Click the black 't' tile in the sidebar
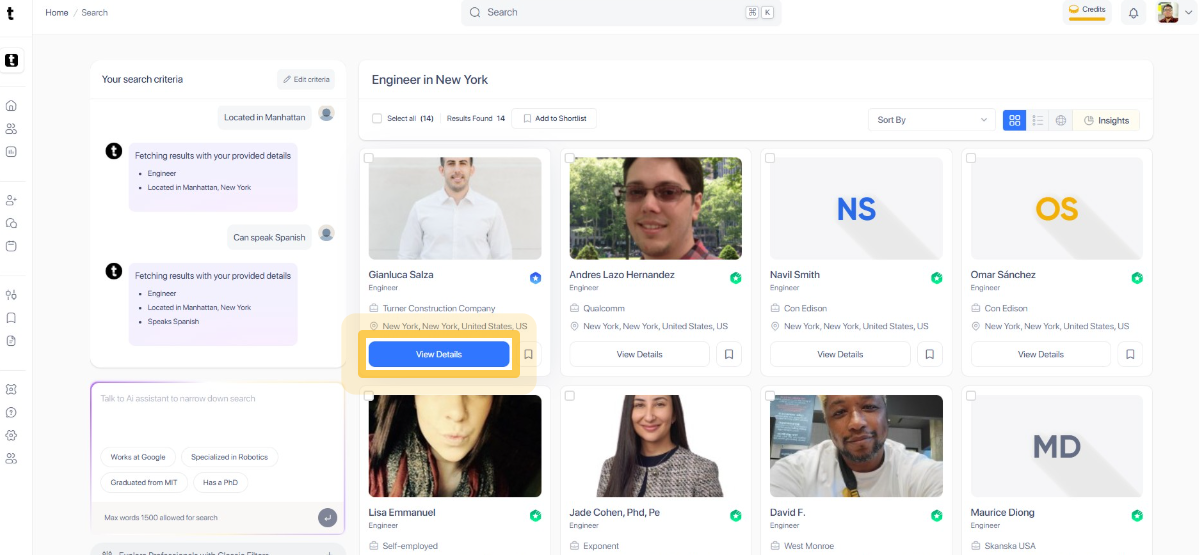The width and height of the screenshot is (1199, 555). point(11,60)
